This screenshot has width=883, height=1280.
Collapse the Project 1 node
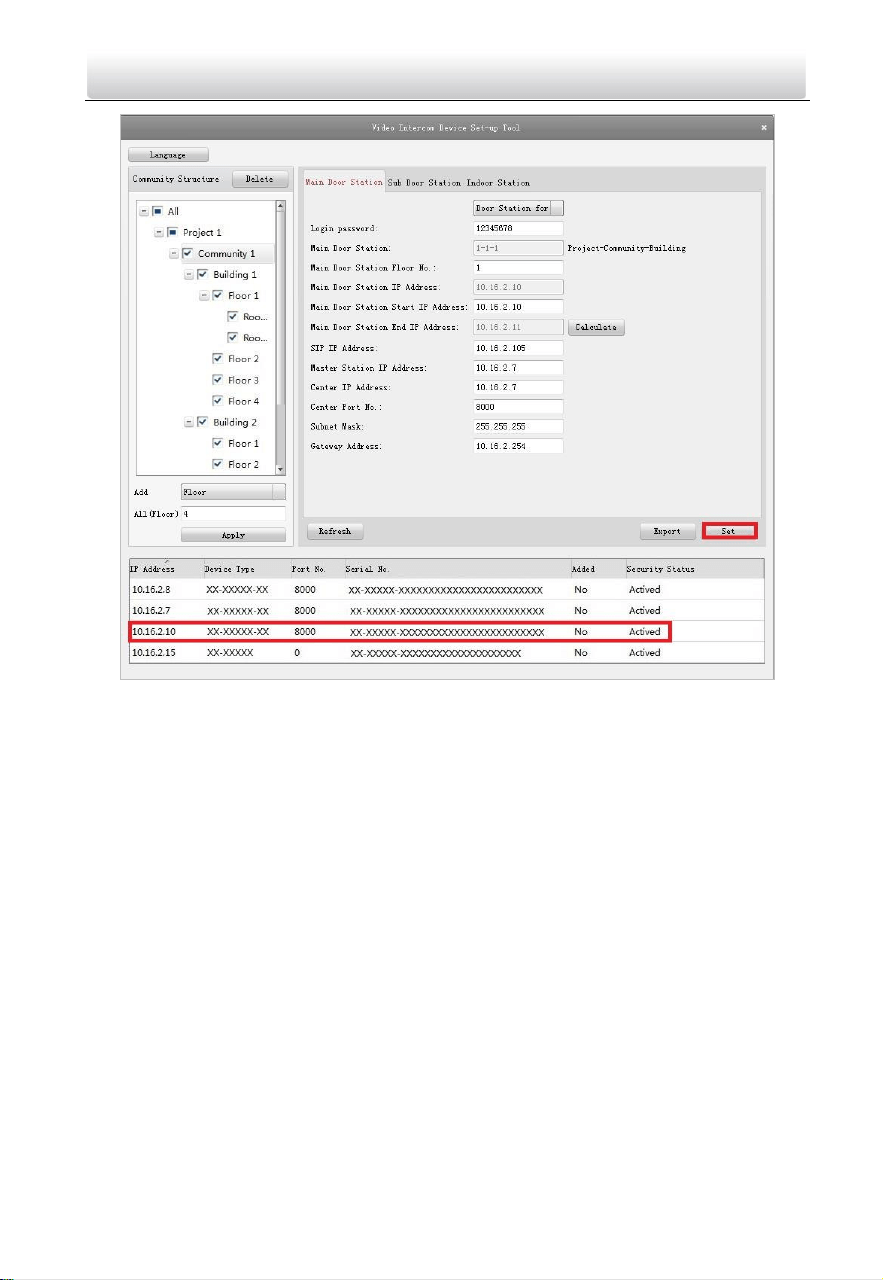coord(159,233)
